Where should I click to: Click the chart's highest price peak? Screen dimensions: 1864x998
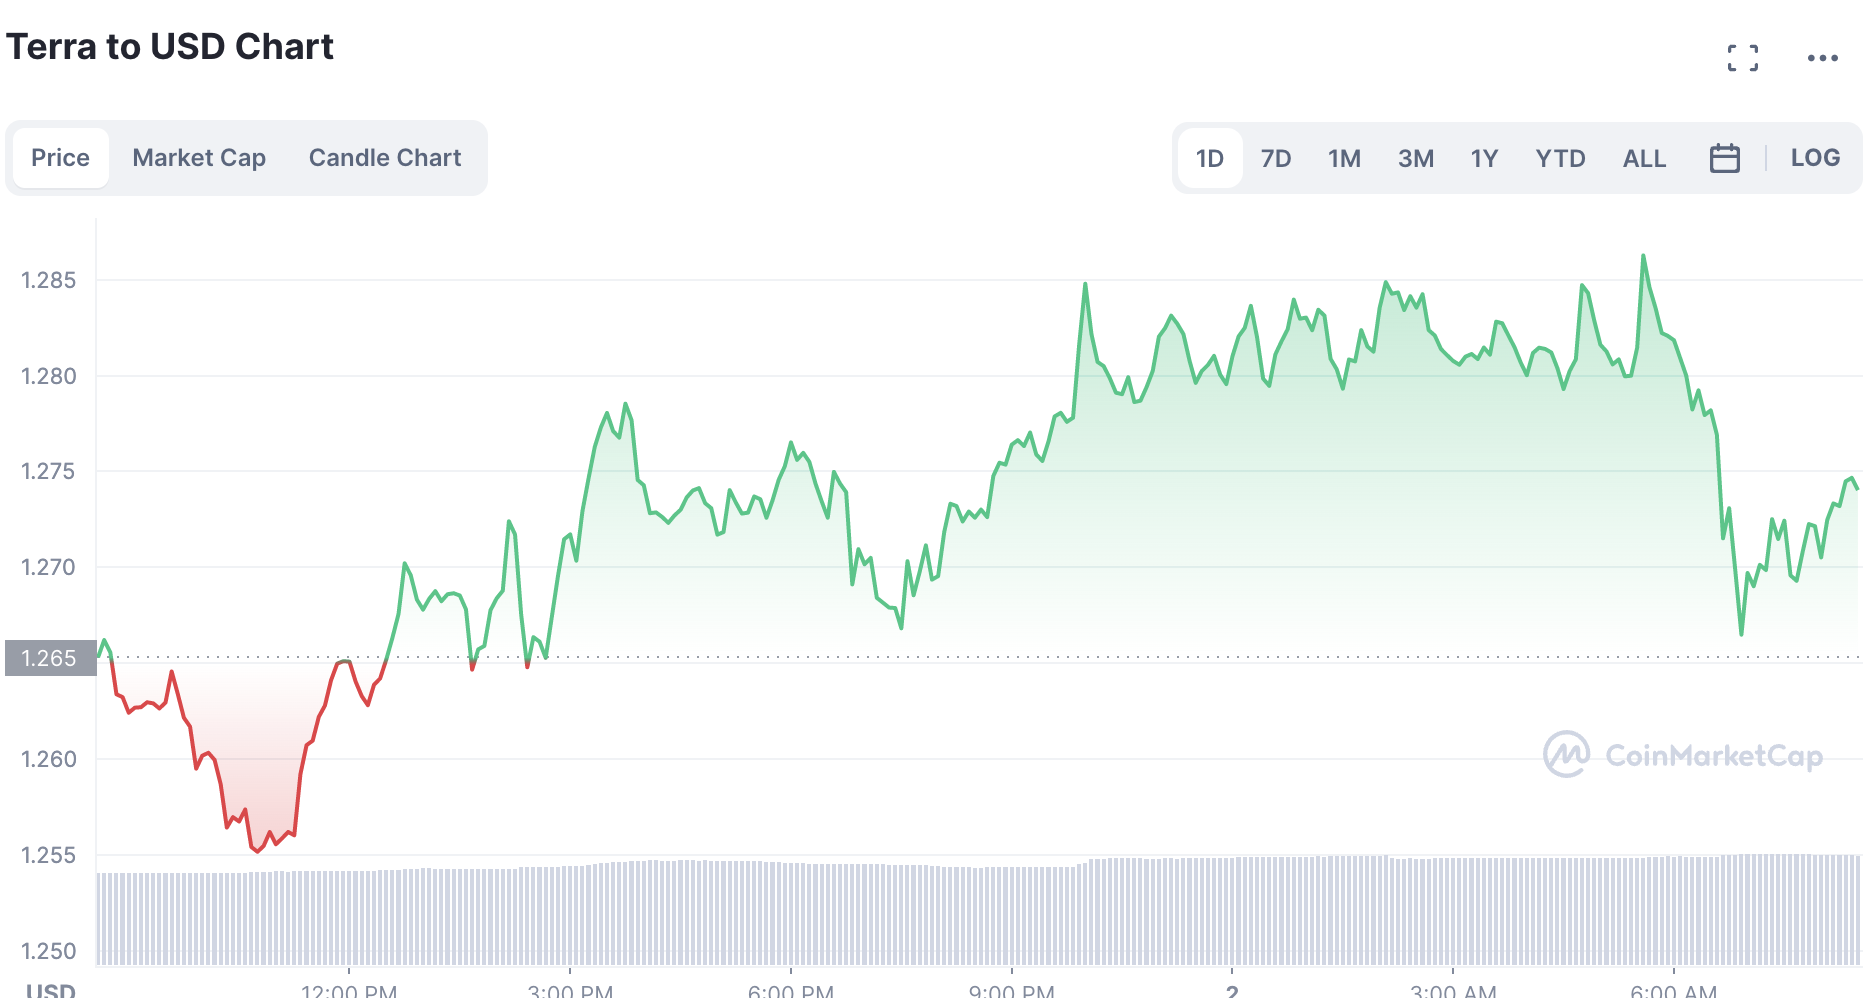point(1643,256)
